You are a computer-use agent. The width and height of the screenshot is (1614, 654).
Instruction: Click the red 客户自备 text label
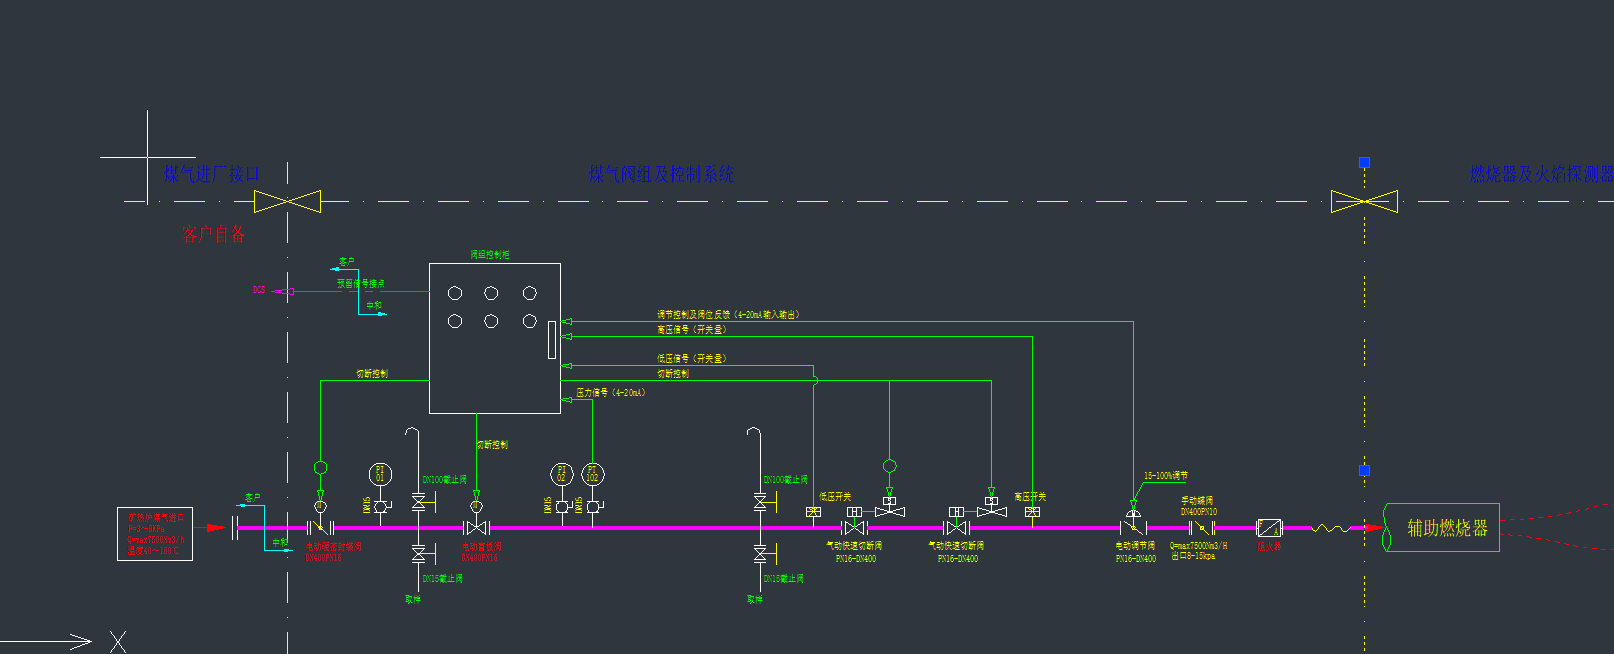[213, 234]
